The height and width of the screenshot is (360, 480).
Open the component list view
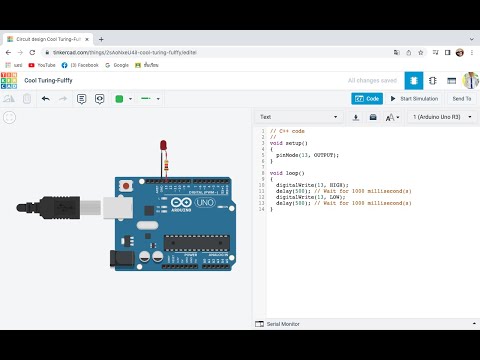(451, 81)
